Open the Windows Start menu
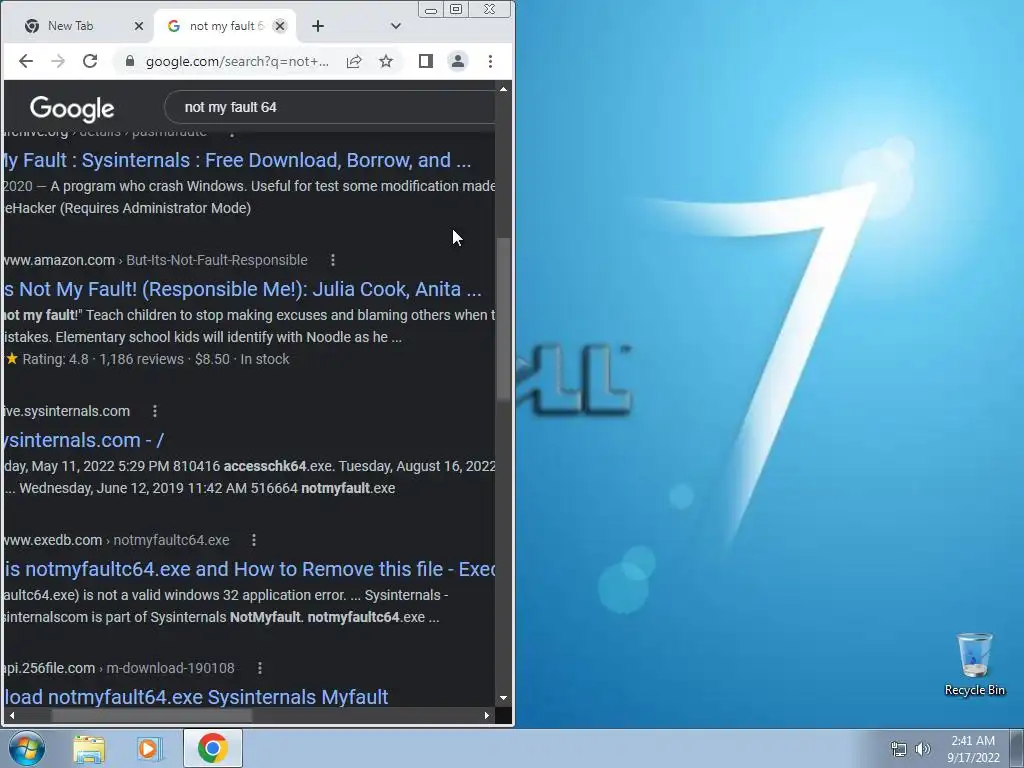Screen dimensions: 1024x768 click(27, 748)
